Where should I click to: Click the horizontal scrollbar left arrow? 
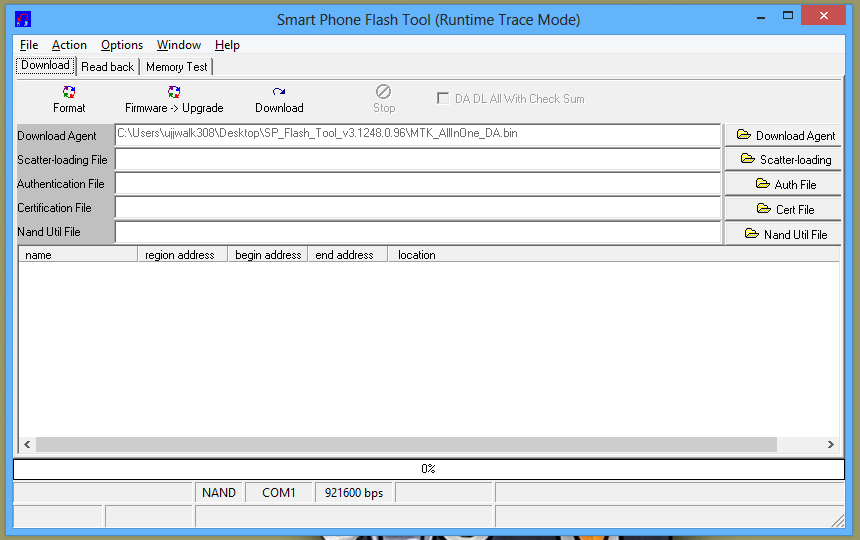pyautogui.click(x=27, y=445)
